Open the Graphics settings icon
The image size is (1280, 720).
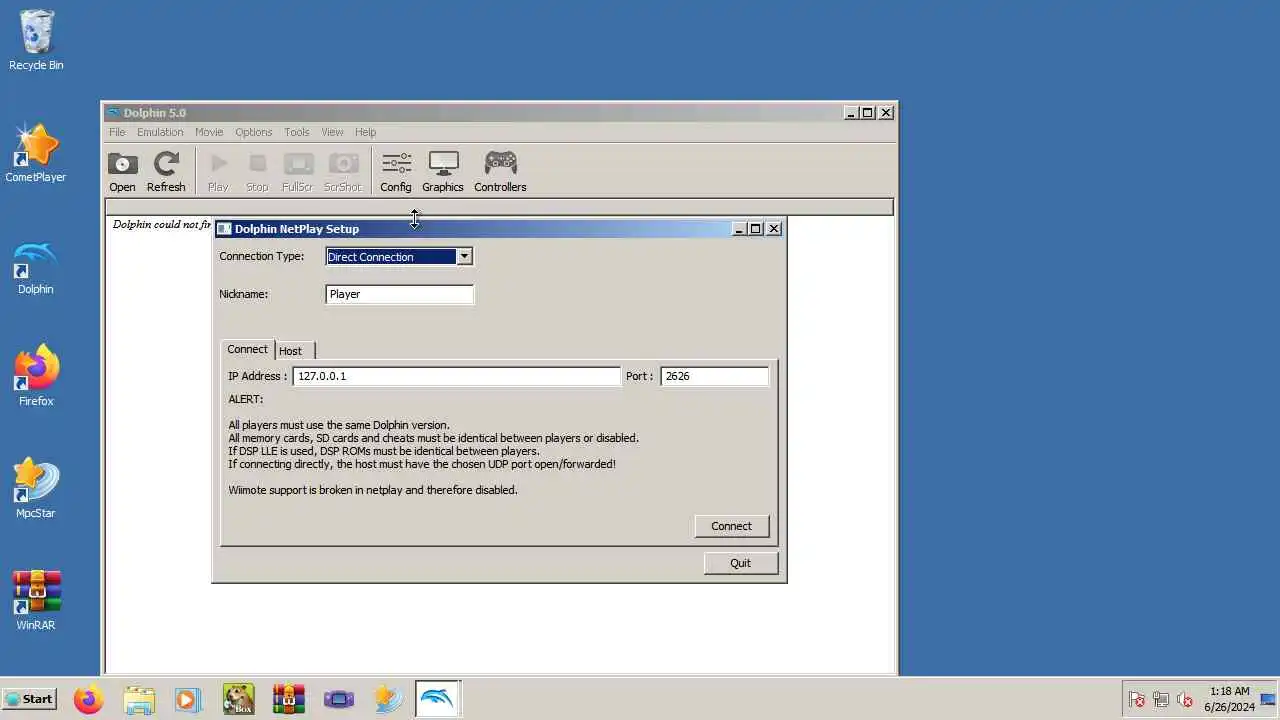coord(443,171)
